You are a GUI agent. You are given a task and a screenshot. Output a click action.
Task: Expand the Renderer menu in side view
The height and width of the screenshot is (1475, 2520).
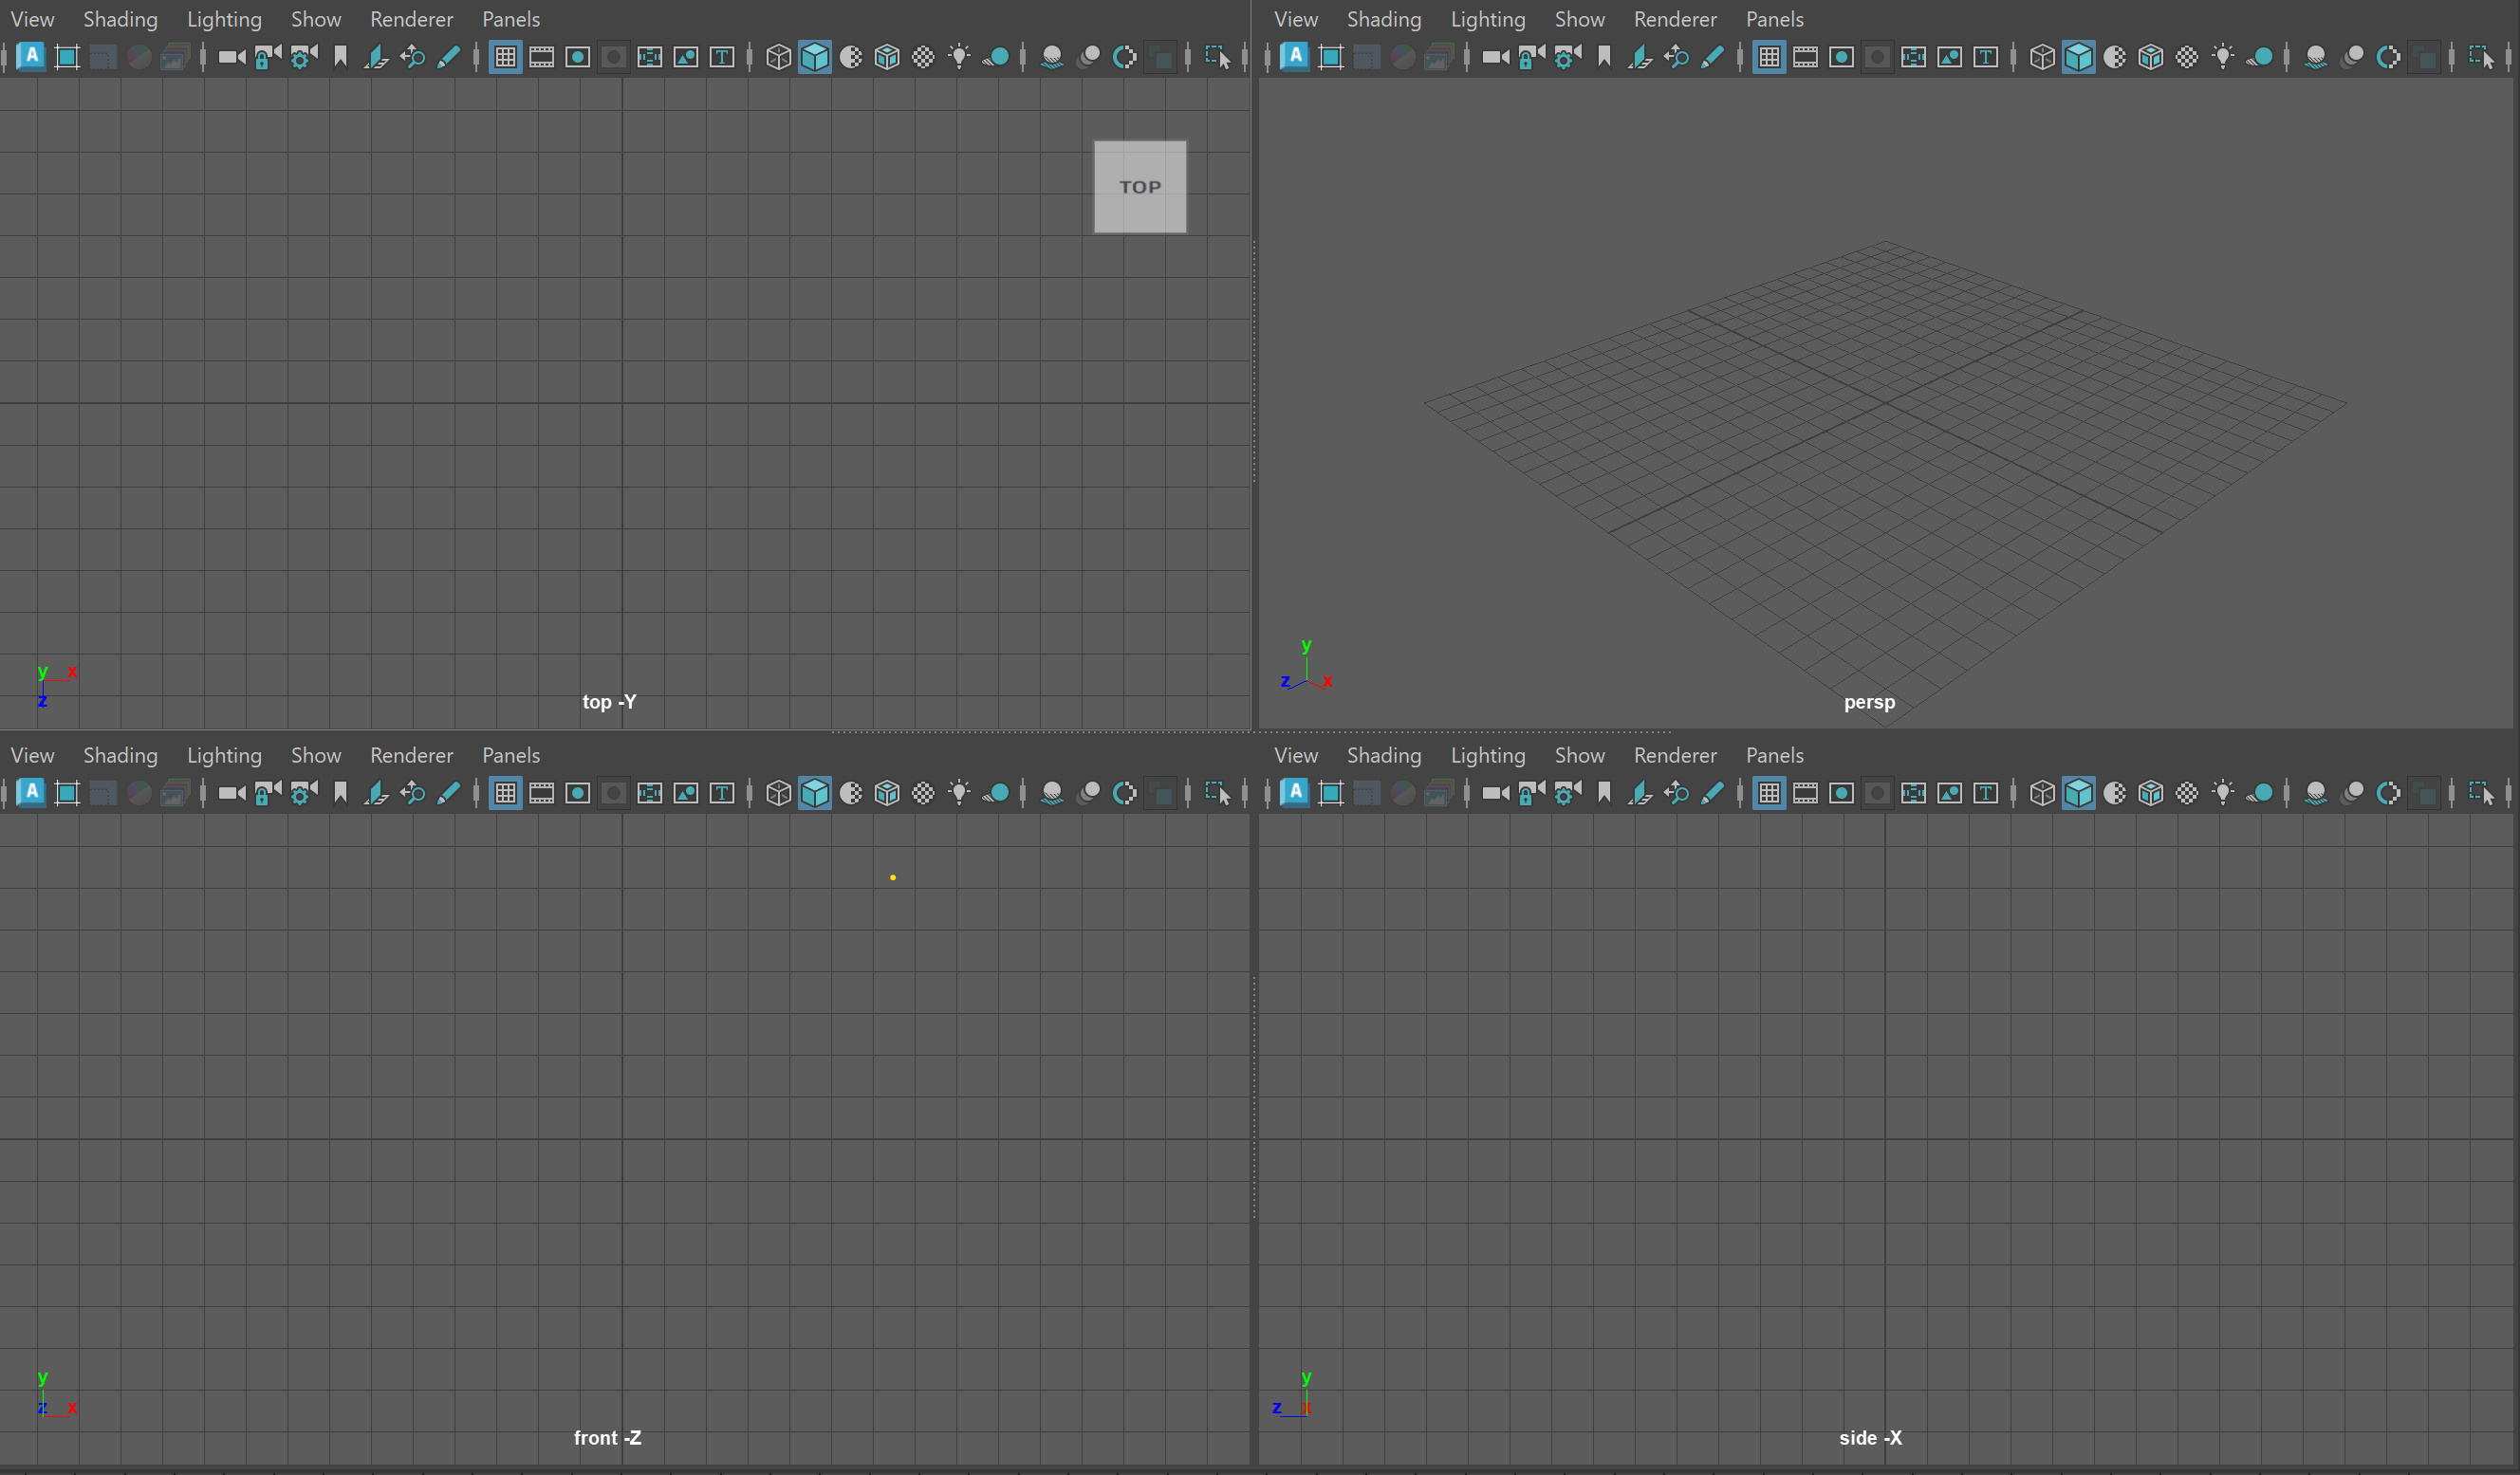point(1674,755)
